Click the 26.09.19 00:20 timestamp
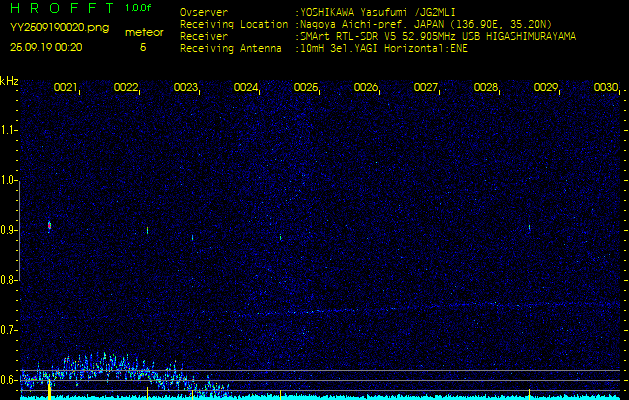Viewport: 629px width, 400px height. (x=46, y=47)
